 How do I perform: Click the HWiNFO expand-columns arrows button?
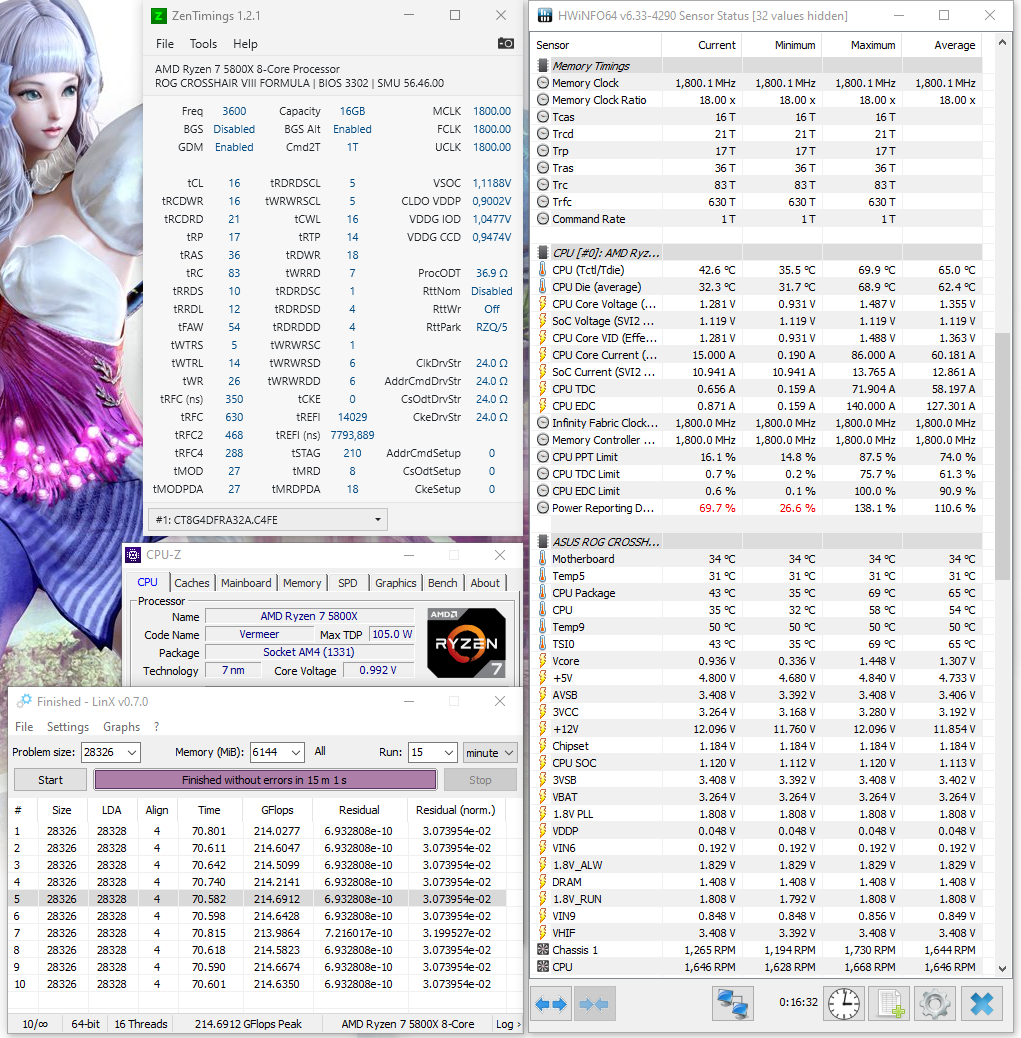pos(551,1004)
